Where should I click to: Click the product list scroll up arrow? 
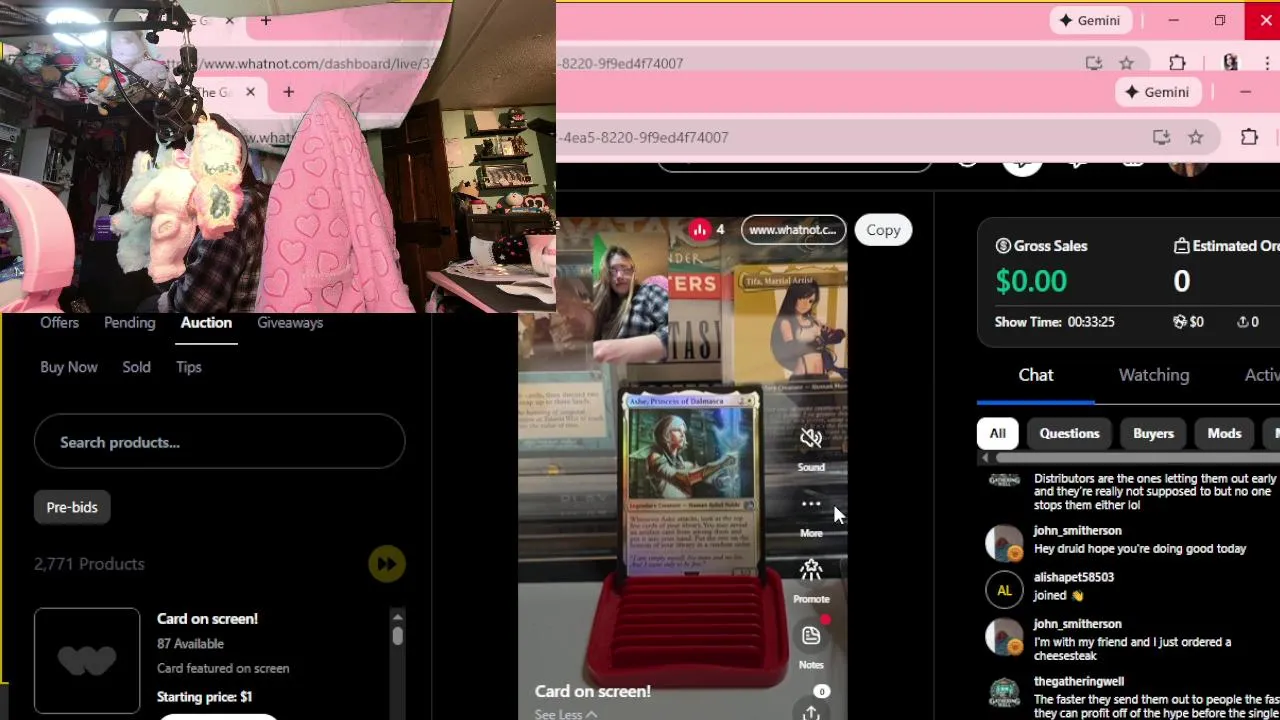(397, 616)
